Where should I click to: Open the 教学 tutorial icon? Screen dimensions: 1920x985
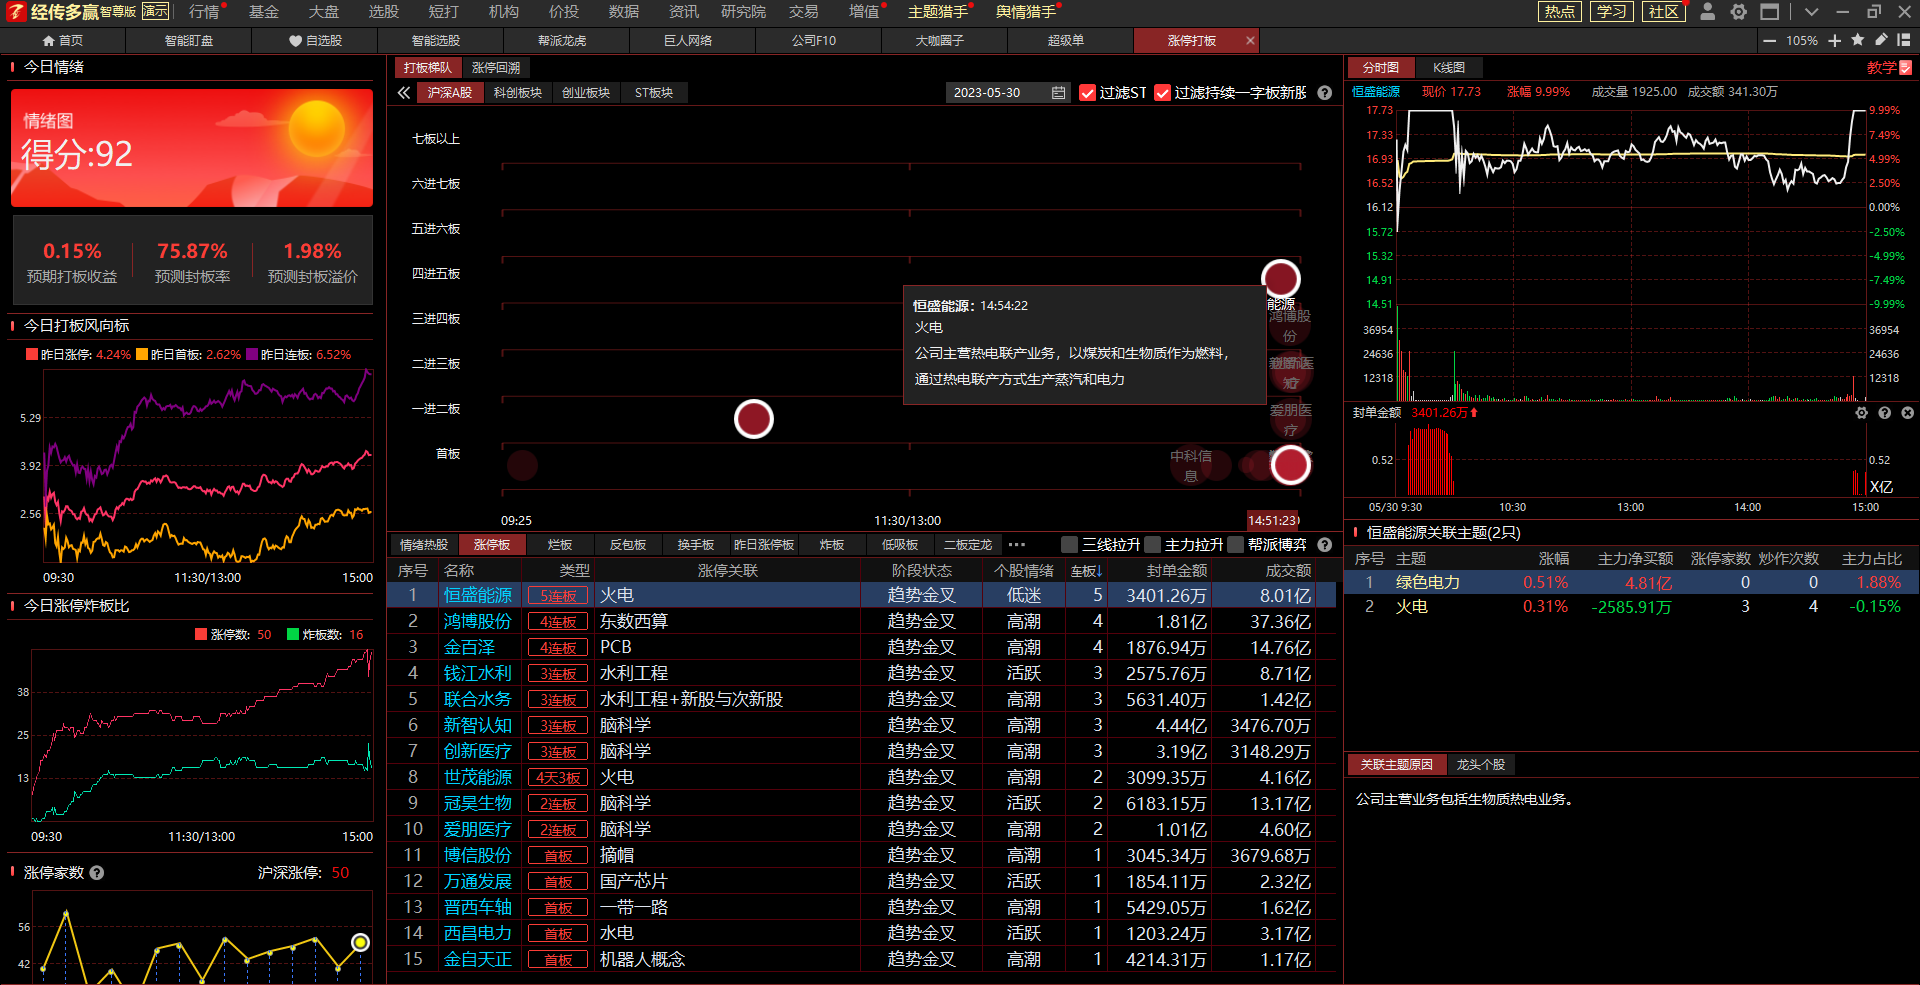coord(1905,68)
